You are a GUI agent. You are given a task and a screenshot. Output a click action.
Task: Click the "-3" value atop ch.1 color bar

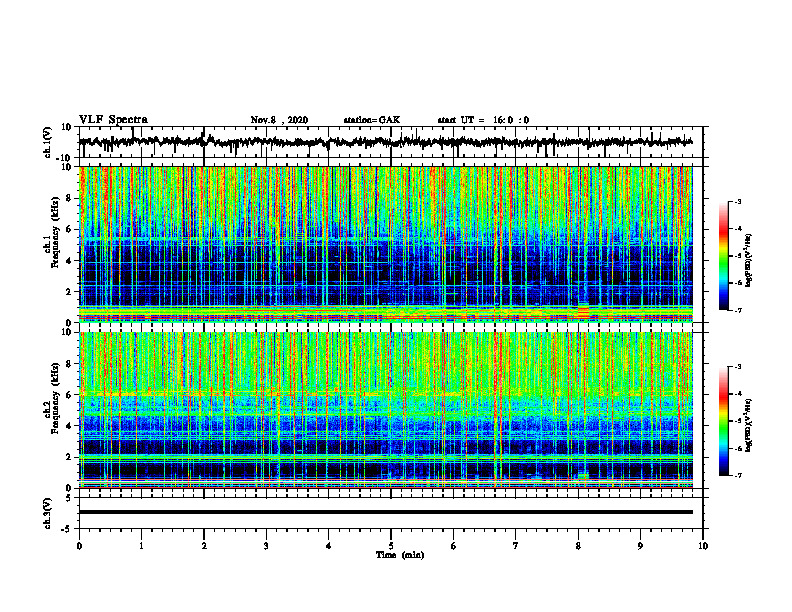coord(737,201)
